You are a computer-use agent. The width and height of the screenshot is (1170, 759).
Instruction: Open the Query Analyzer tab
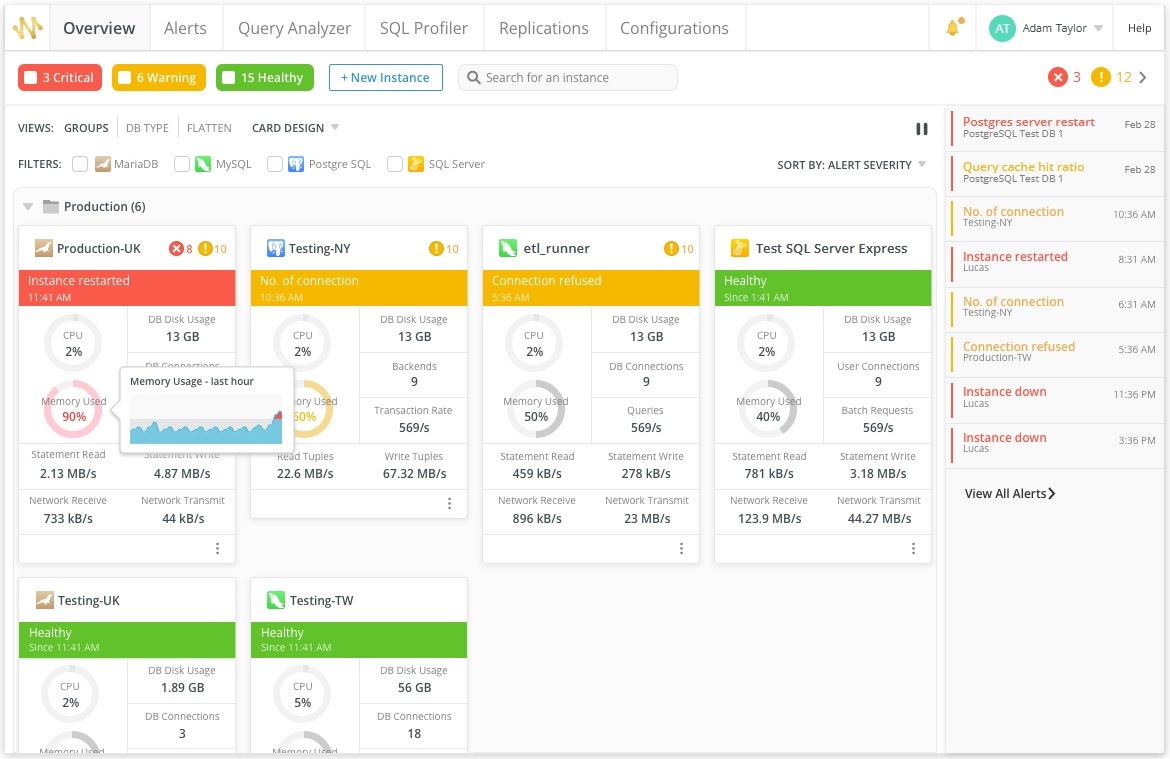click(x=294, y=28)
